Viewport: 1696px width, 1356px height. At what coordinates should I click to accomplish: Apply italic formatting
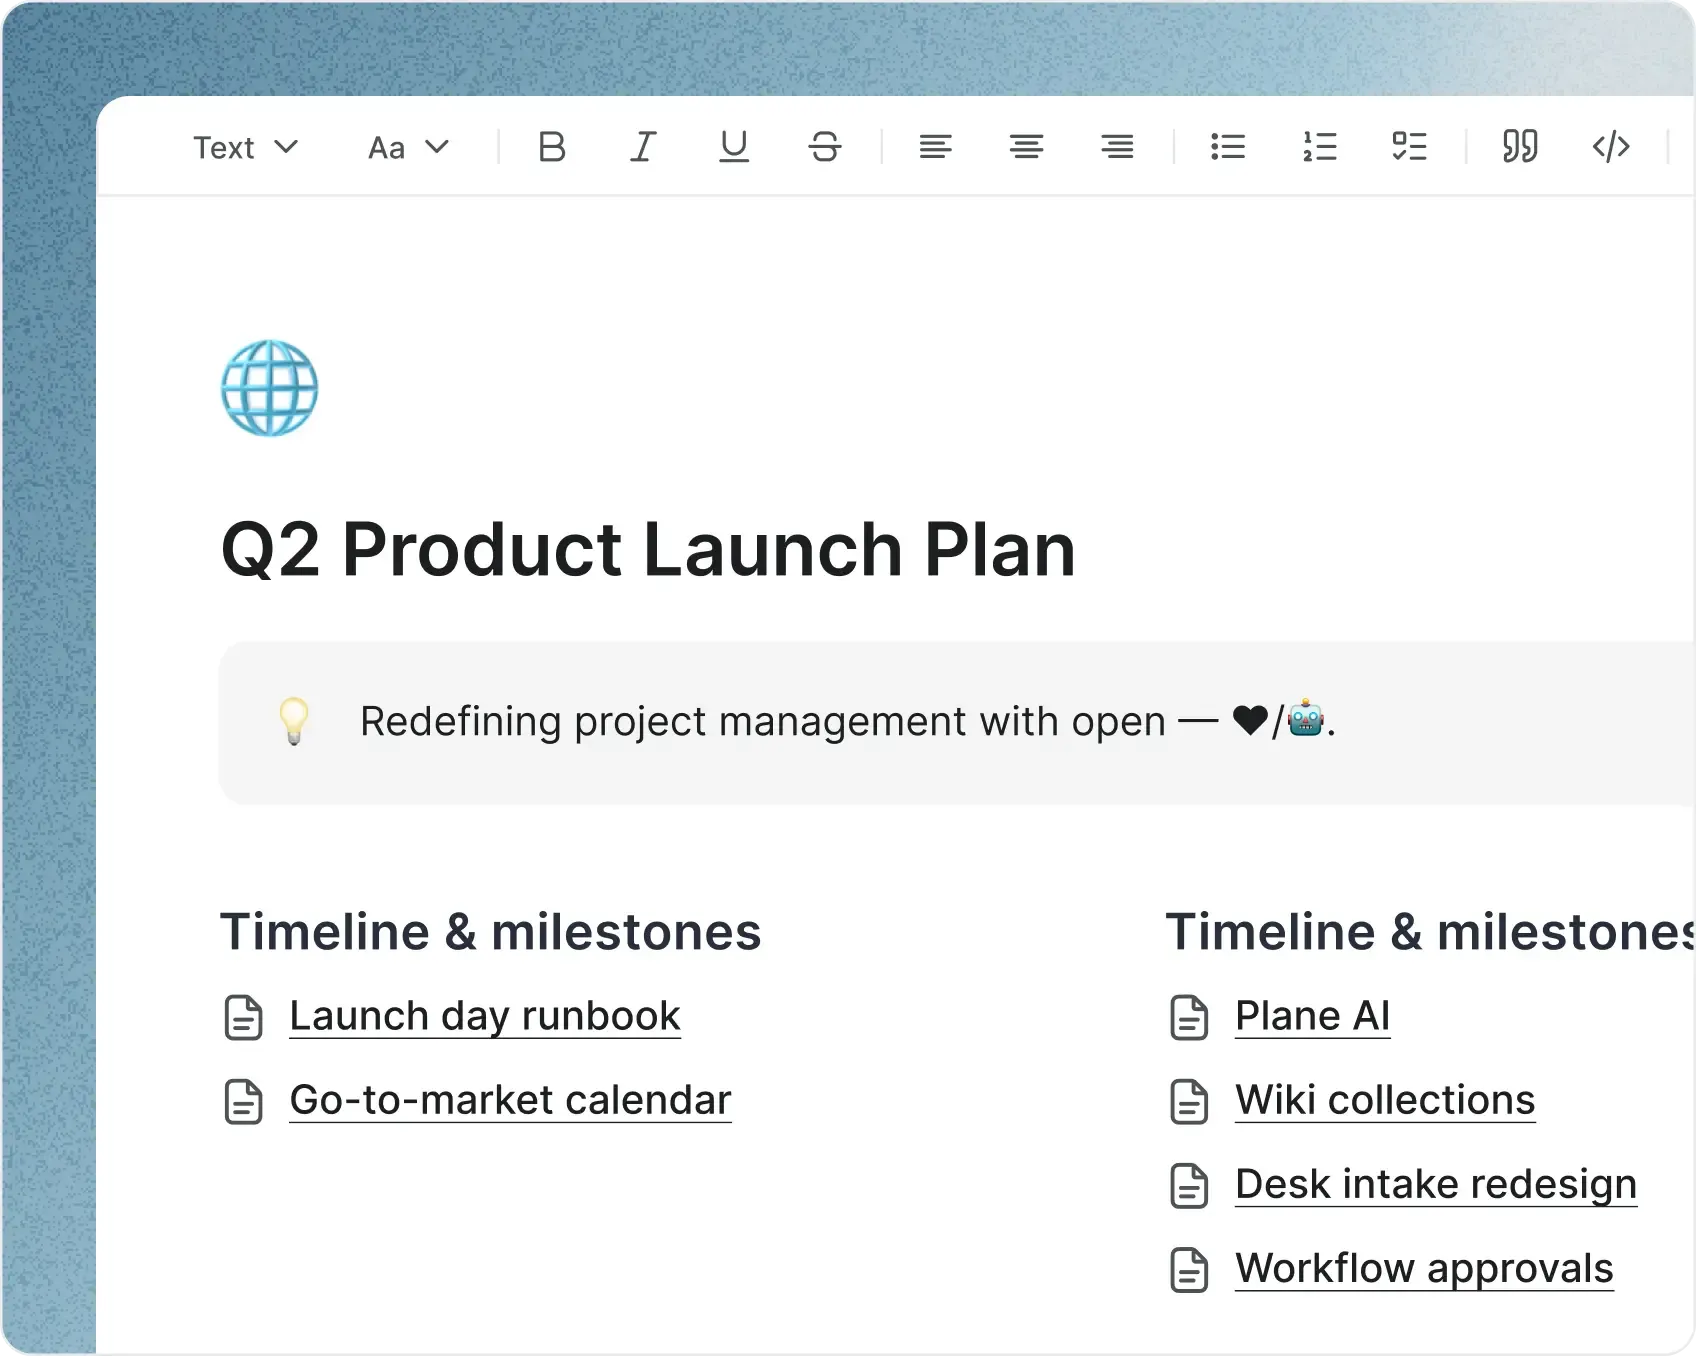[x=643, y=147]
